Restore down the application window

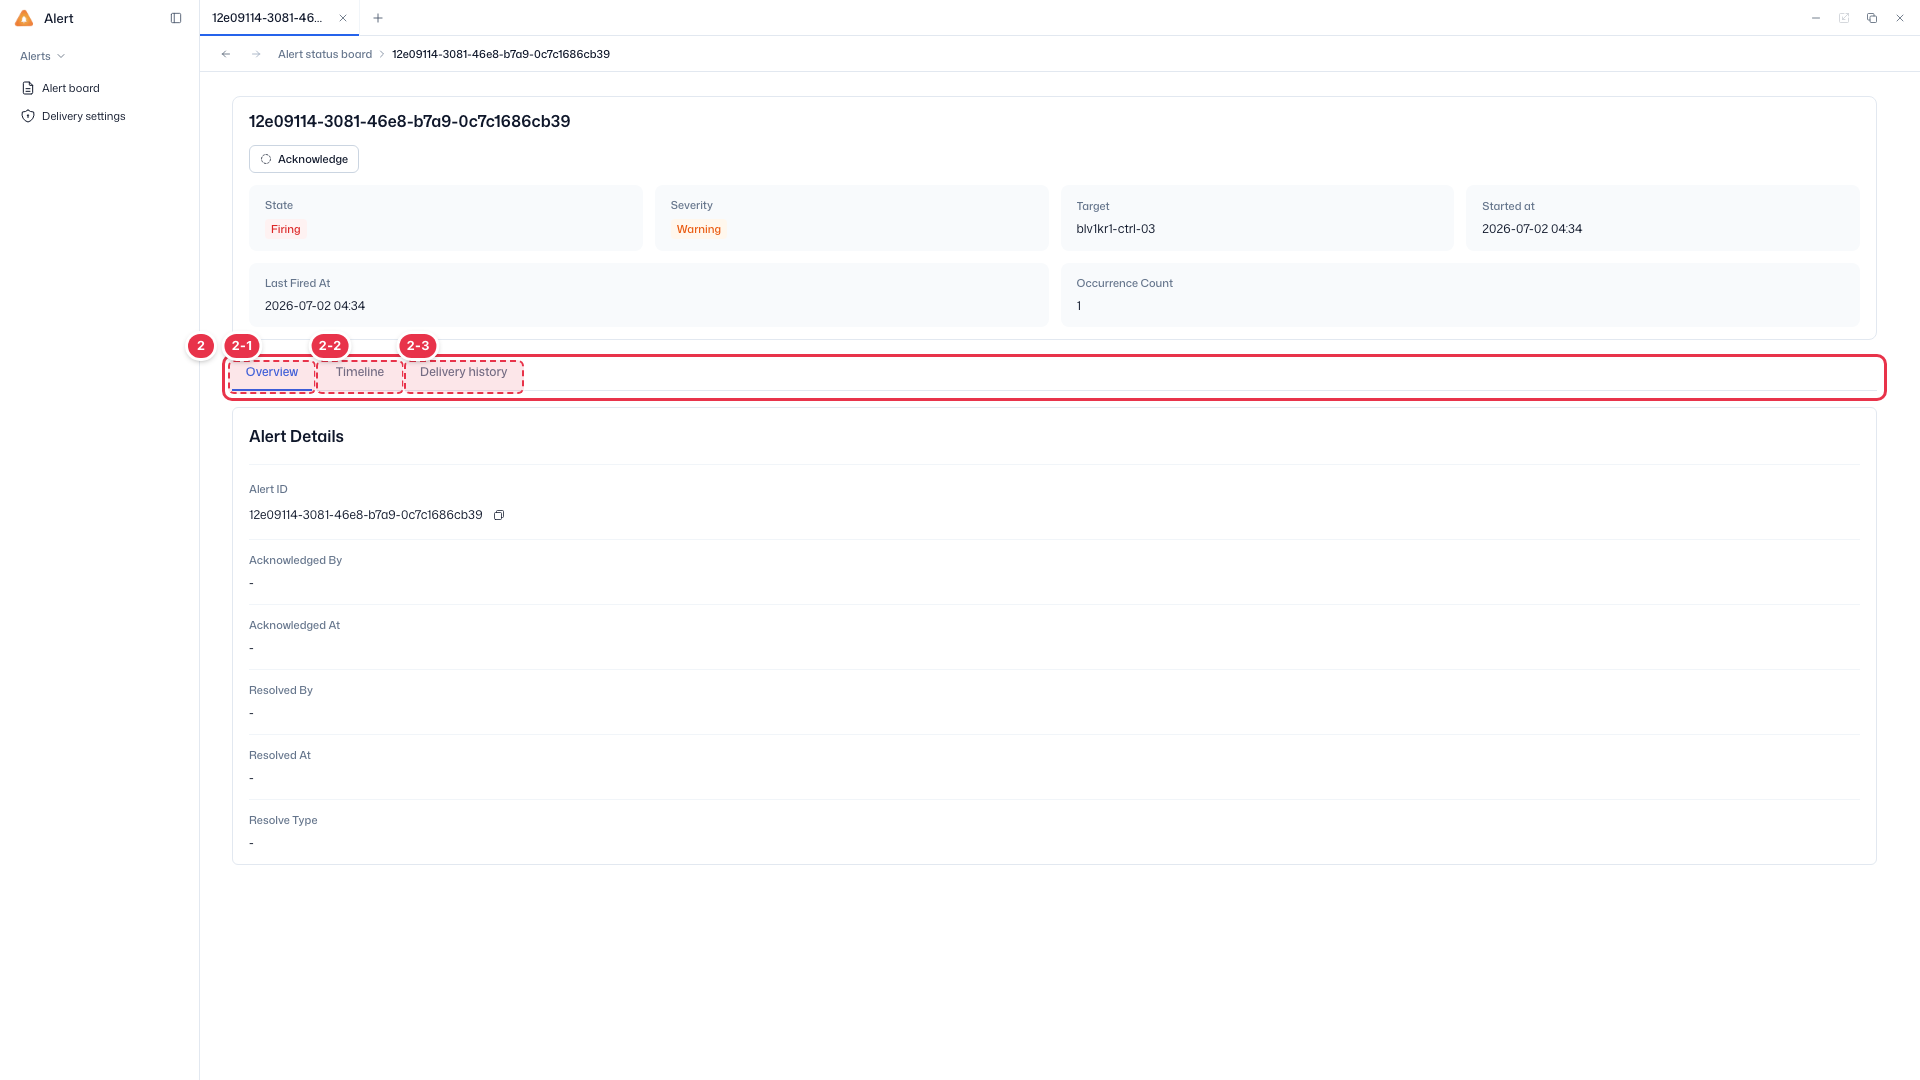click(x=1872, y=18)
